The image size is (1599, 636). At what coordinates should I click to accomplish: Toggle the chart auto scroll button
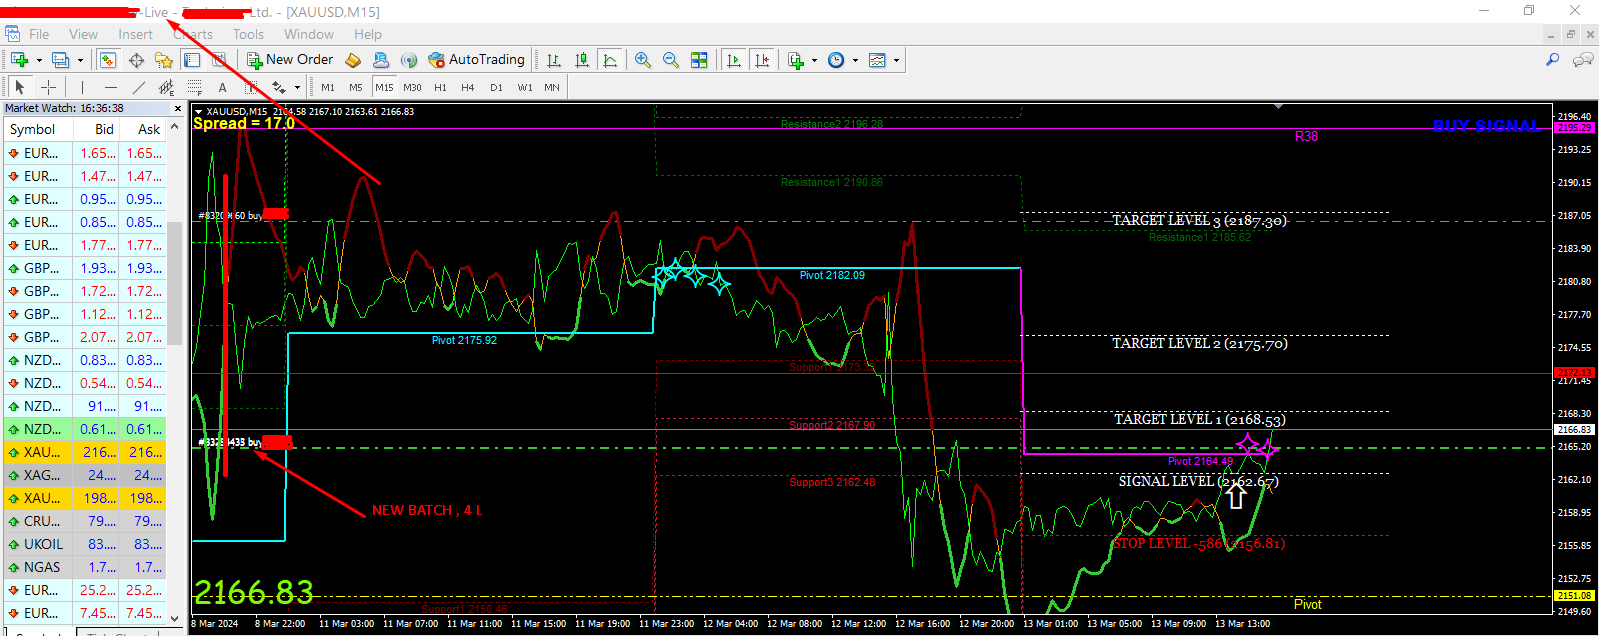pyautogui.click(x=734, y=60)
